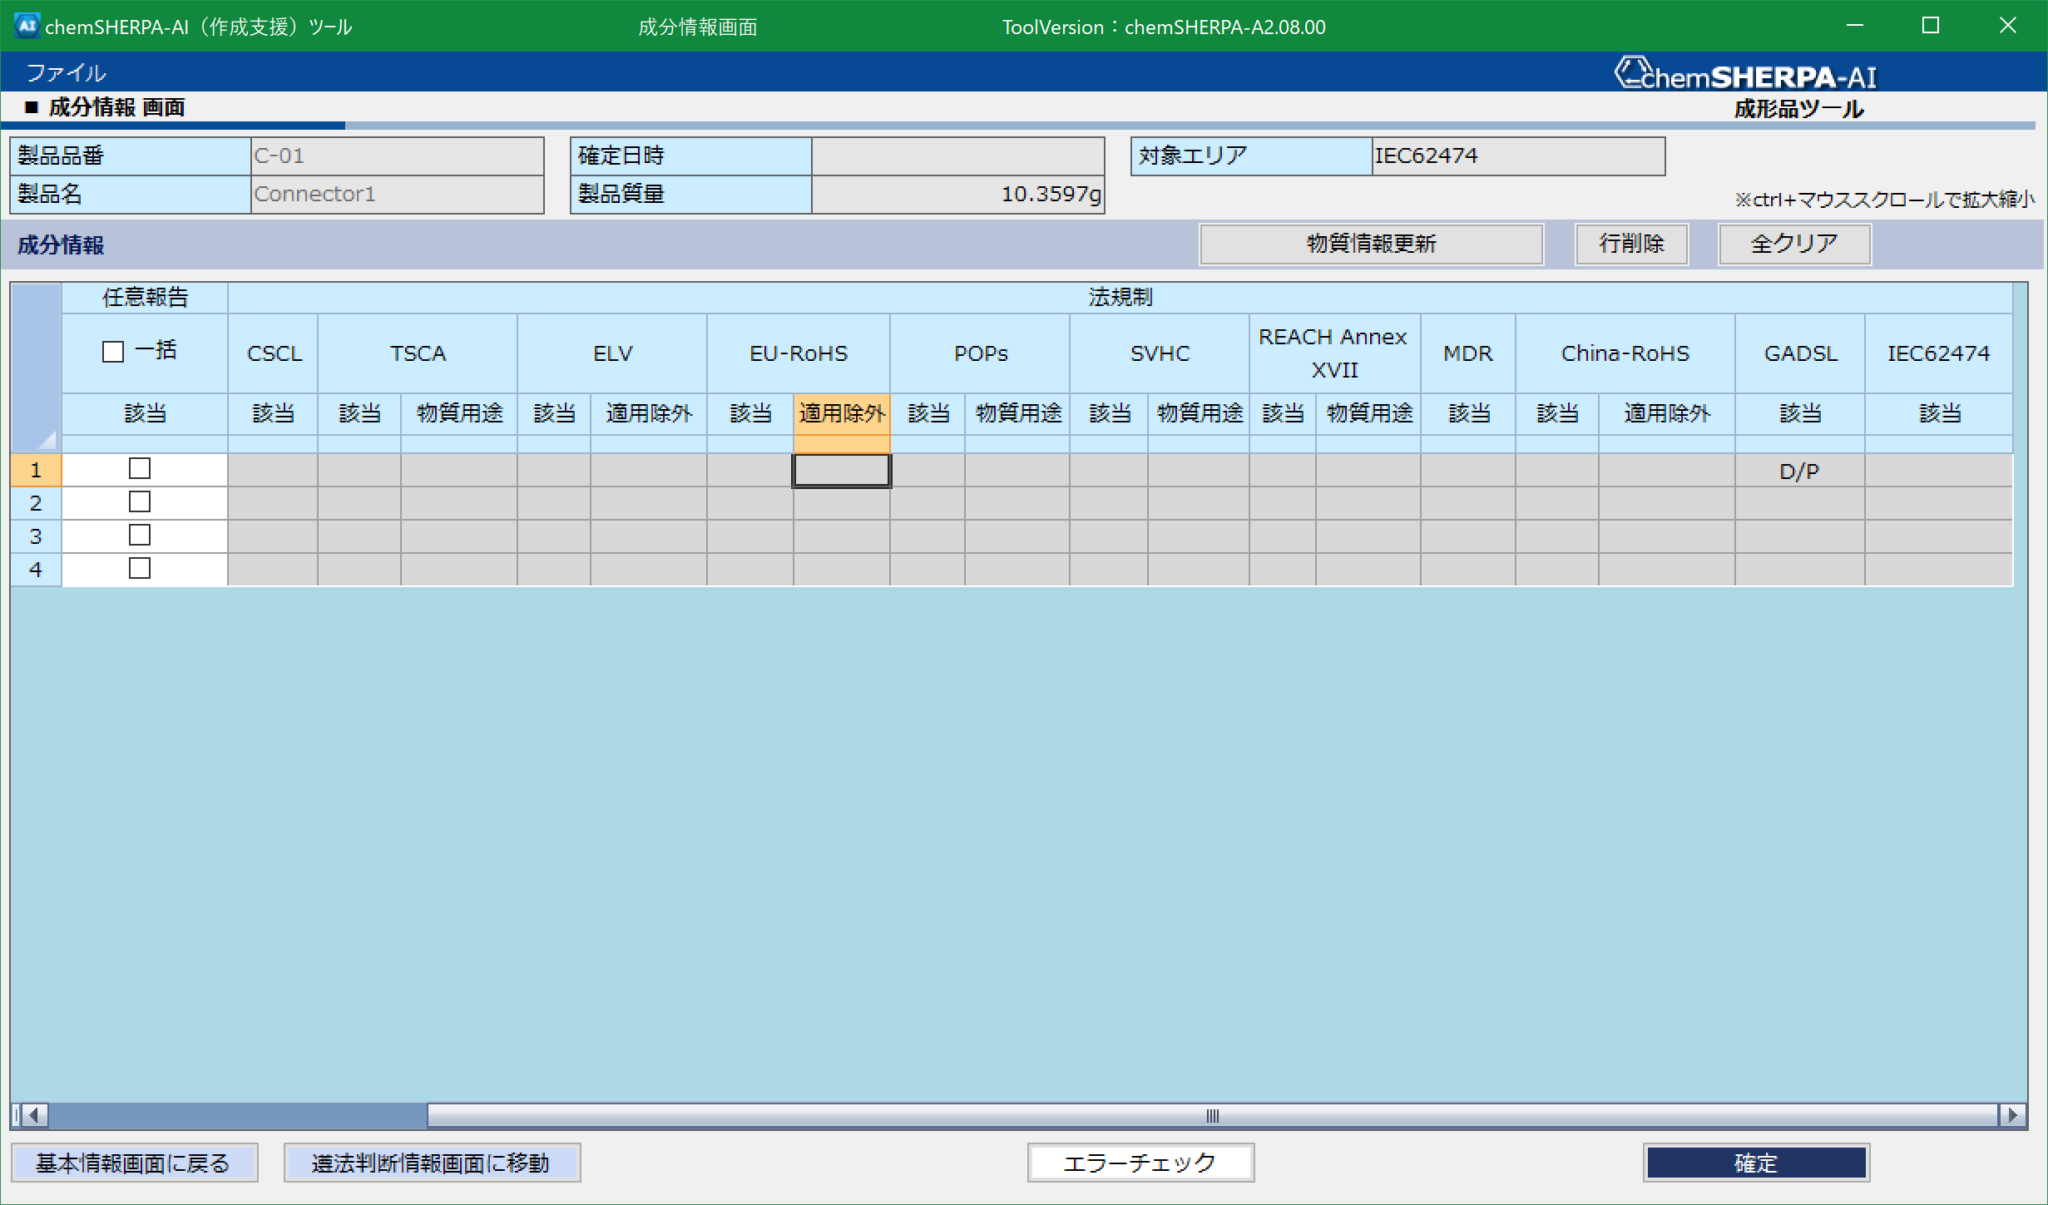Viewport: 2048px width, 1205px height.
Task: Open the ファイル menu
Action: coord(66,72)
